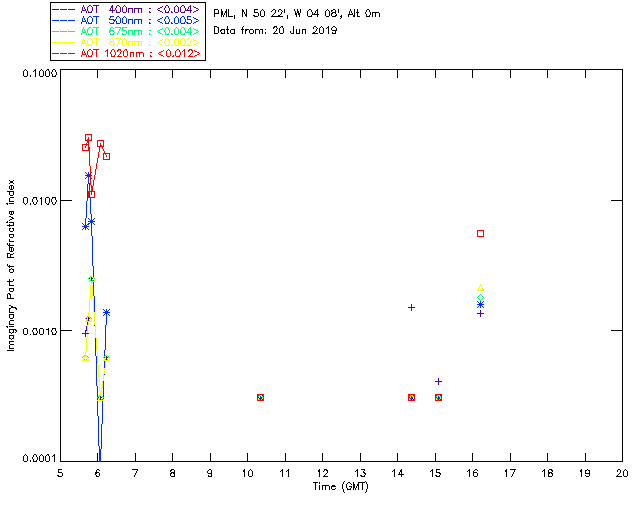Select the highest blue asterisk marker near 6 GMT

point(88,176)
